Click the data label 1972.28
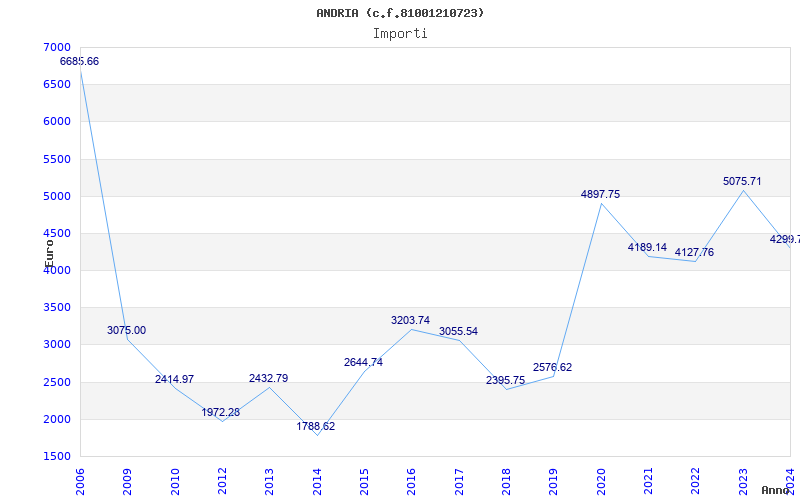The height and width of the screenshot is (500, 800). pos(220,412)
